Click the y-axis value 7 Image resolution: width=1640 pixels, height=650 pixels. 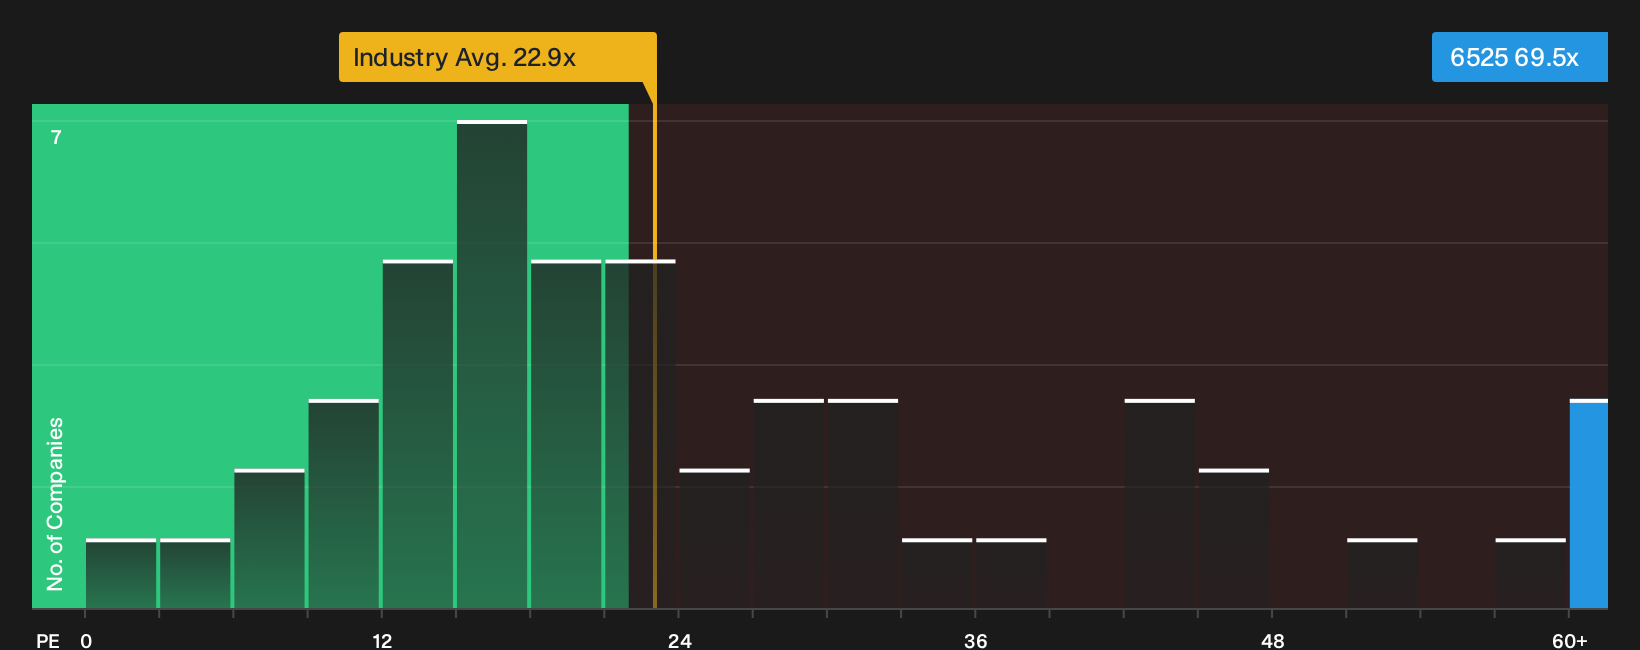coord(56,137)
